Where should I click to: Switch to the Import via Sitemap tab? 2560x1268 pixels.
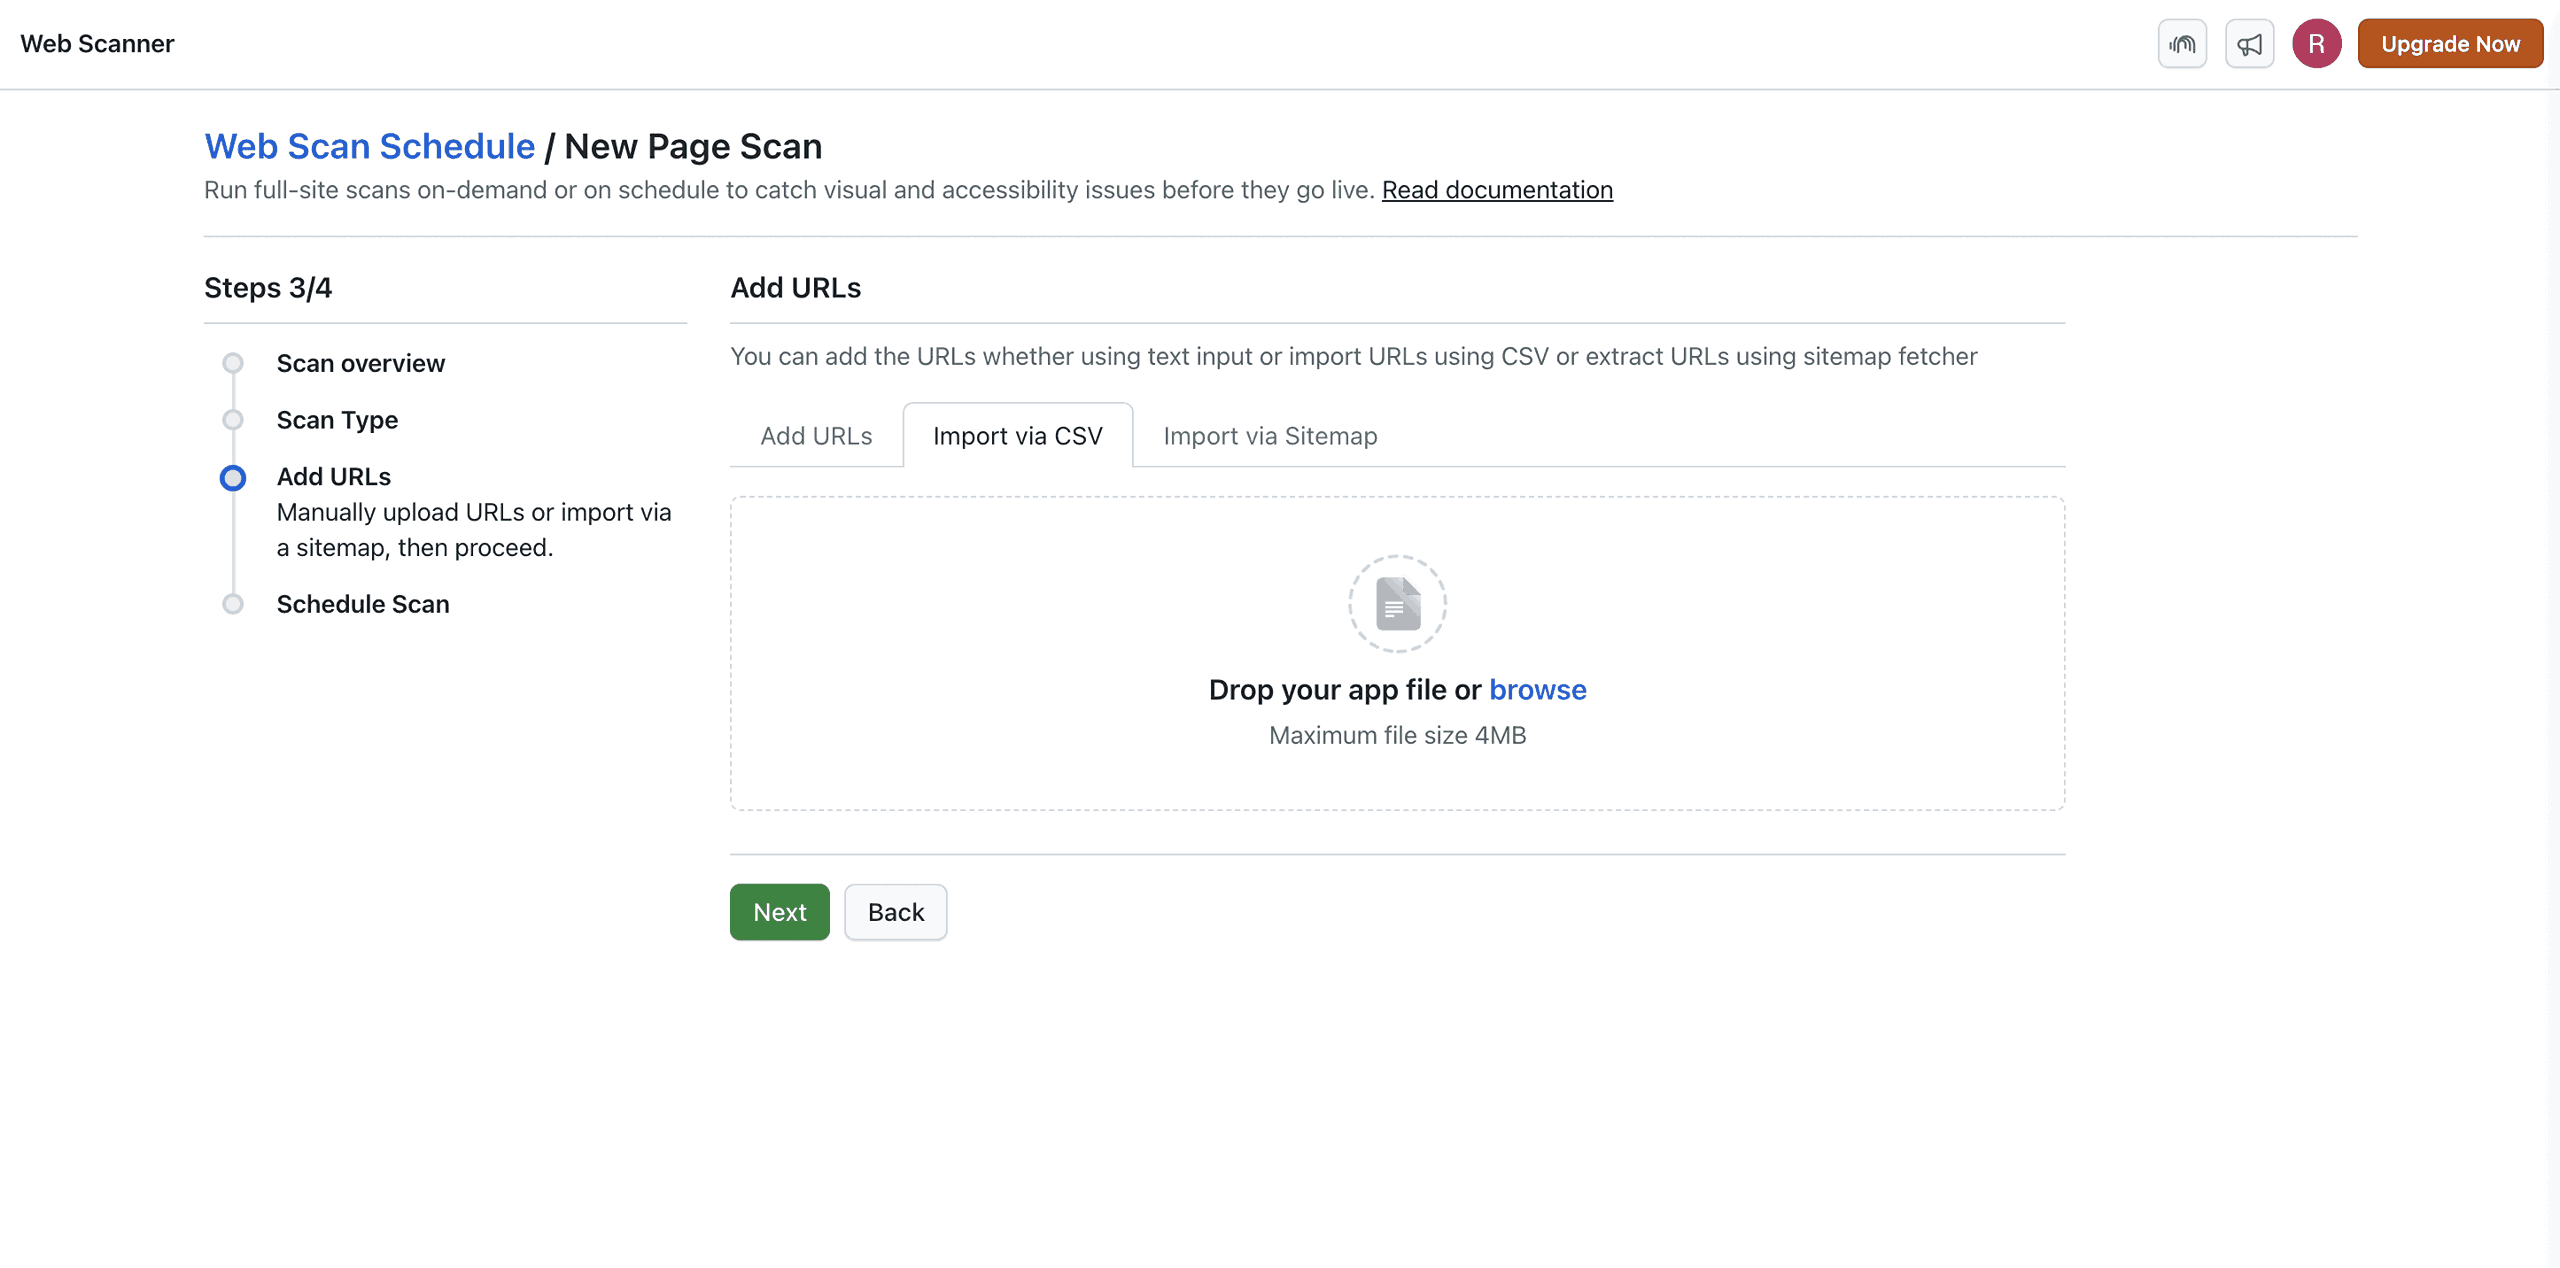(1269, 435)
